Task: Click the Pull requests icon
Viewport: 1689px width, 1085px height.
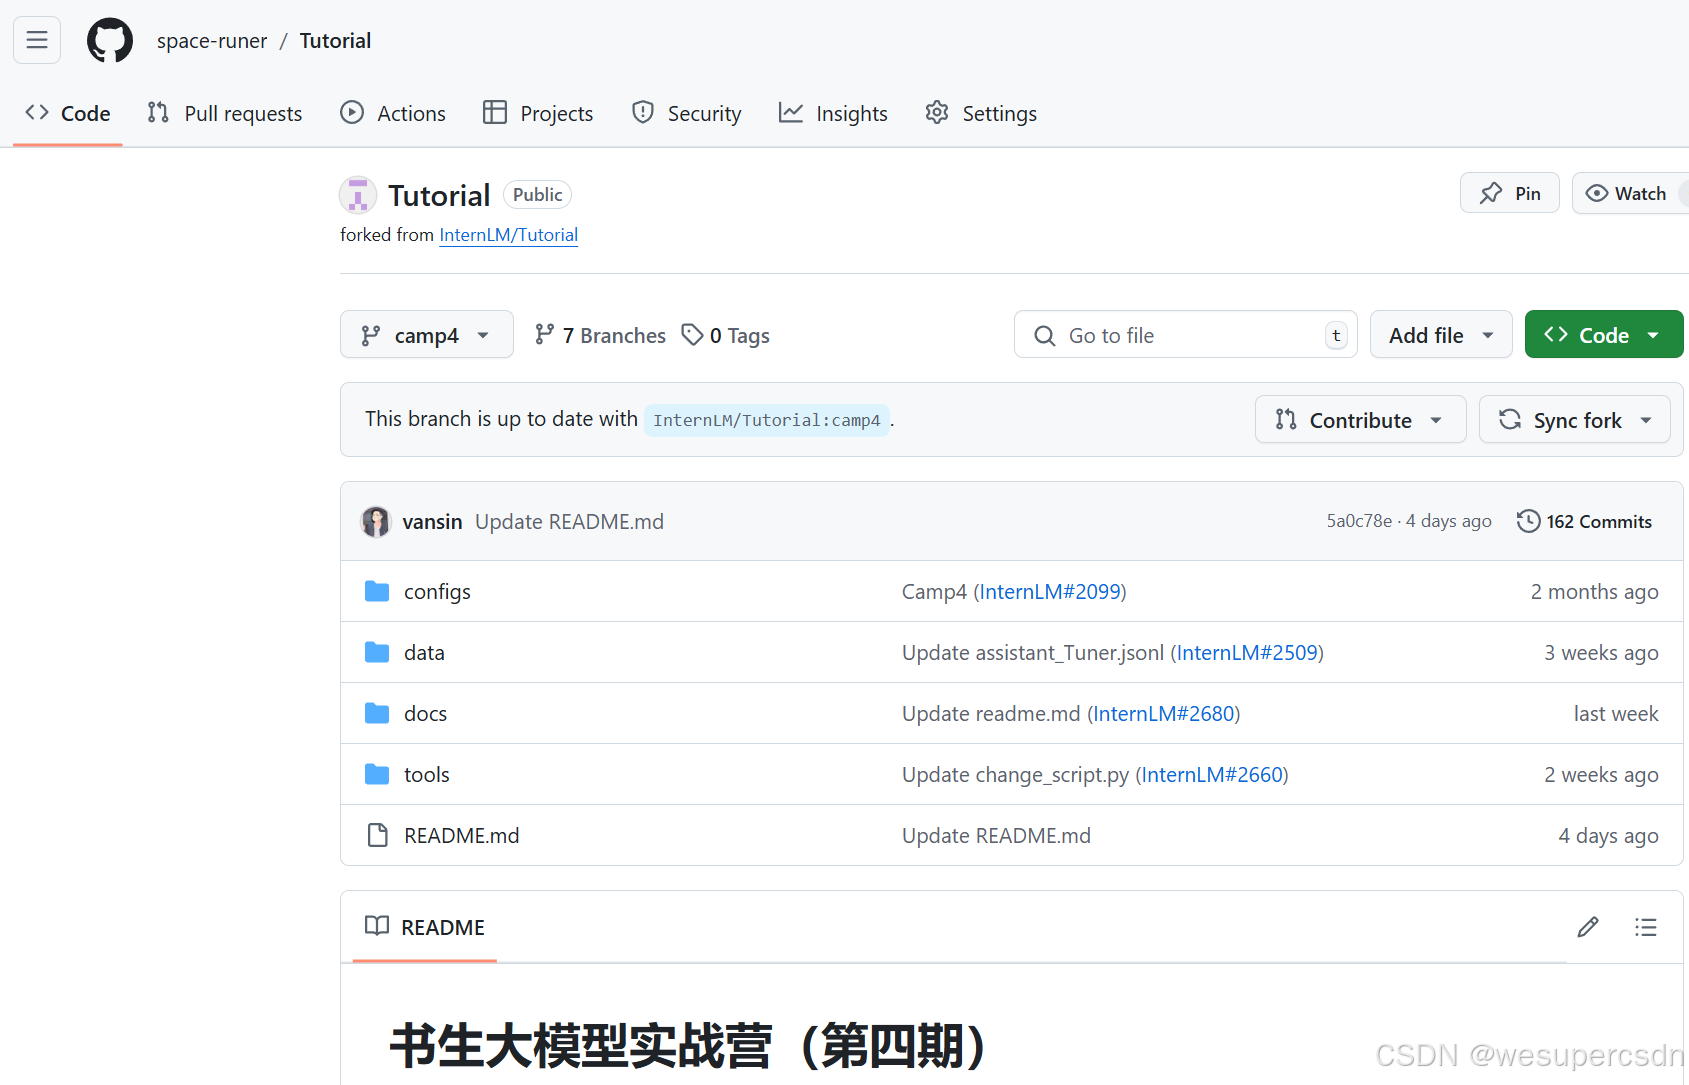Action: point(158,112)
